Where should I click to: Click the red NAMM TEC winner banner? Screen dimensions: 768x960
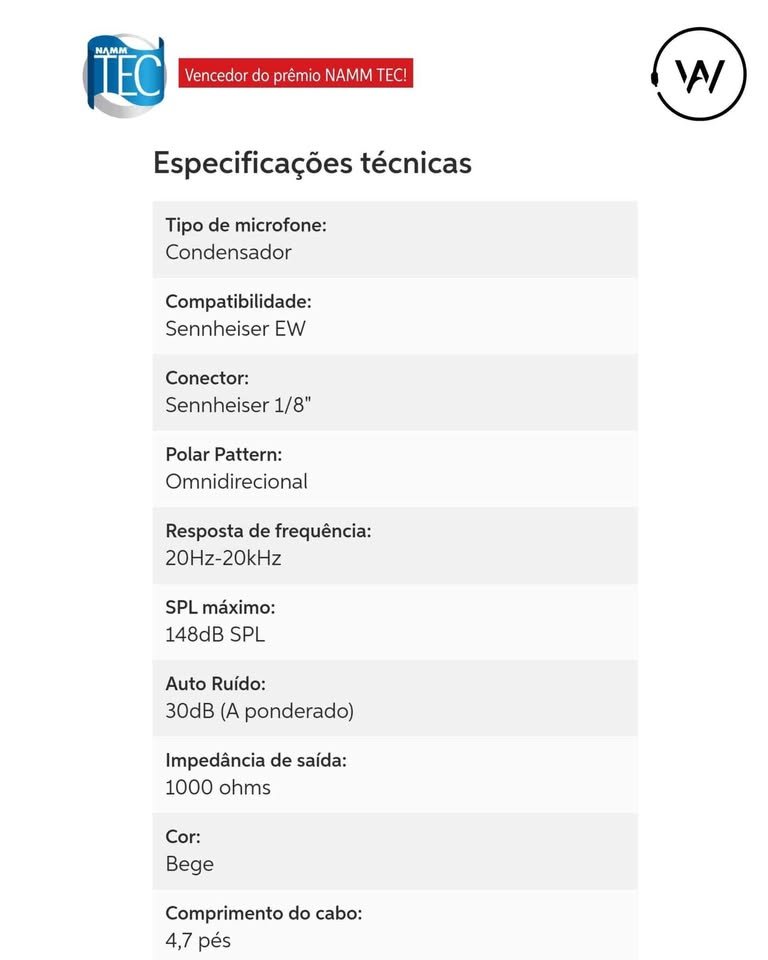[296, 75]
